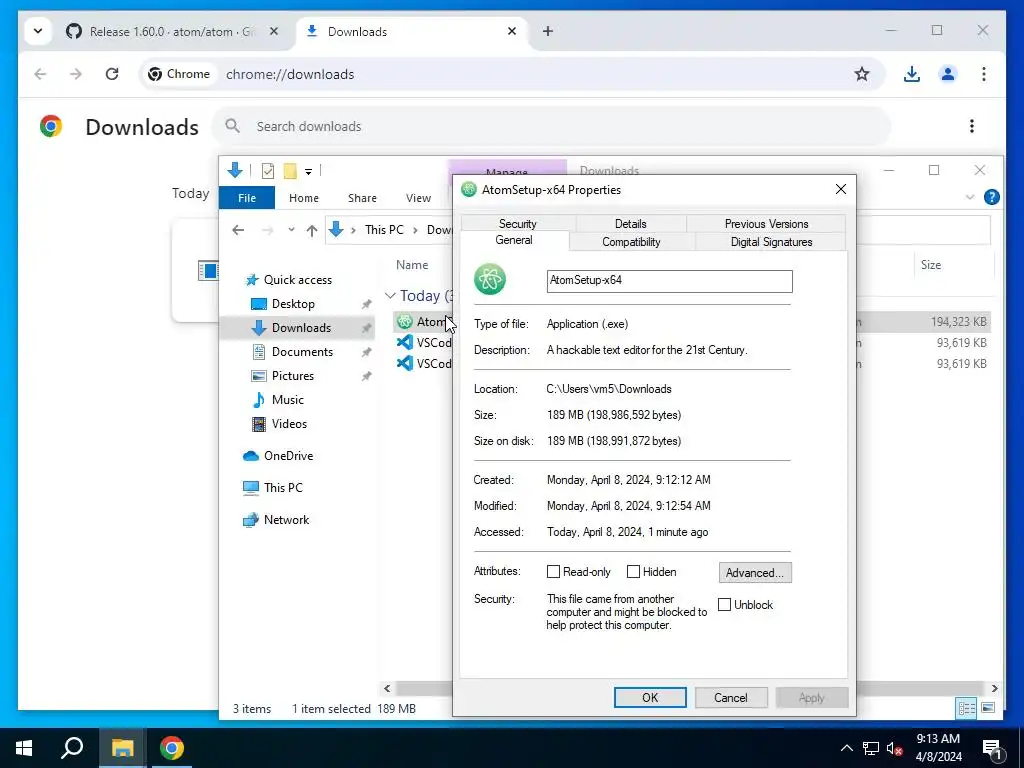Open the Windows Start menu
The height and width of the screenshot is (768, 1024).
(x=24, y=748)
